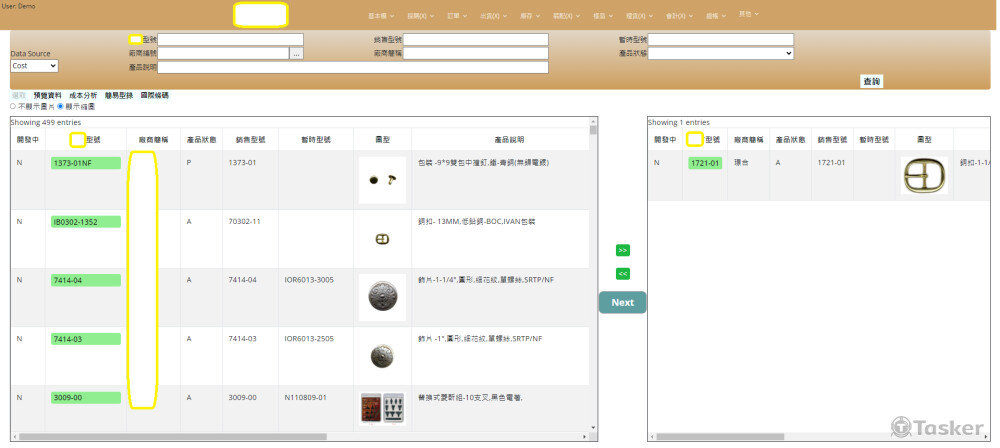This screenshot has height=448, width=1000.
Task: Click the 查詢 search button
Action: [871, 81]
